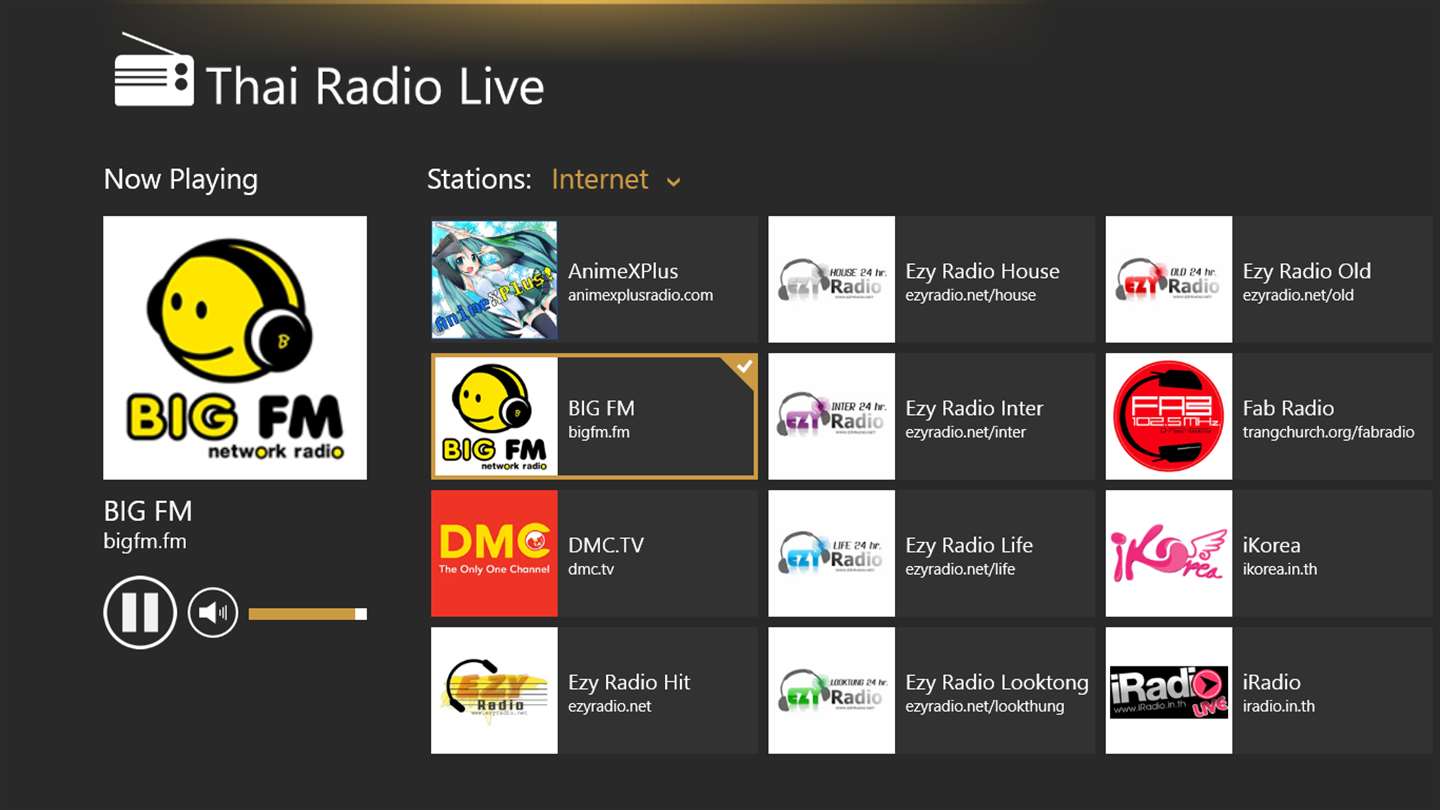Click the Ezy Radio Hit name

pos(629,682)
